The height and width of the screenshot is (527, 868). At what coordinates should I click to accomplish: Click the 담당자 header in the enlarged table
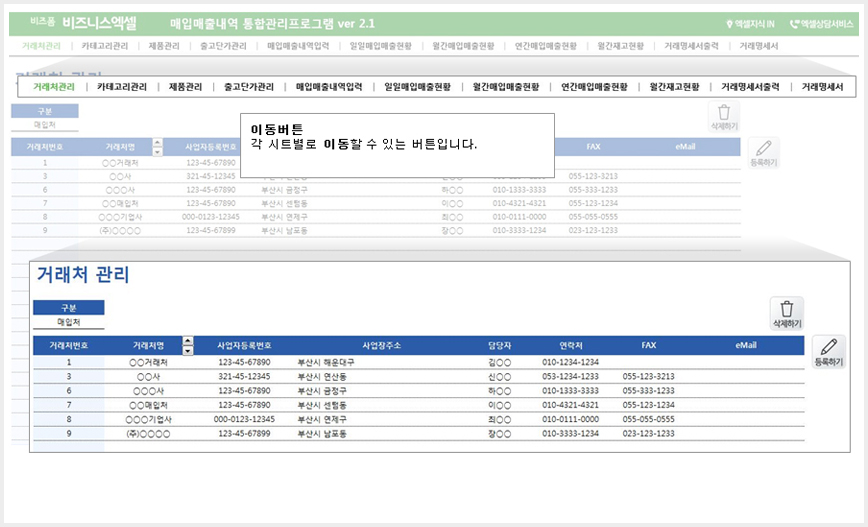point(499,345)
